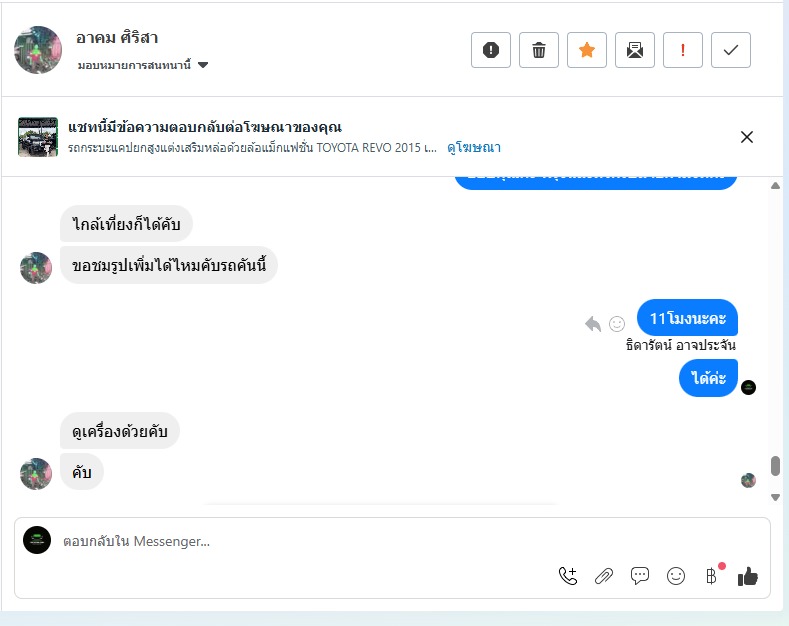The height and width of the screenshot is (626, 789).
Task: Open saved replies speech bubble icon
Action: [640, 576]
